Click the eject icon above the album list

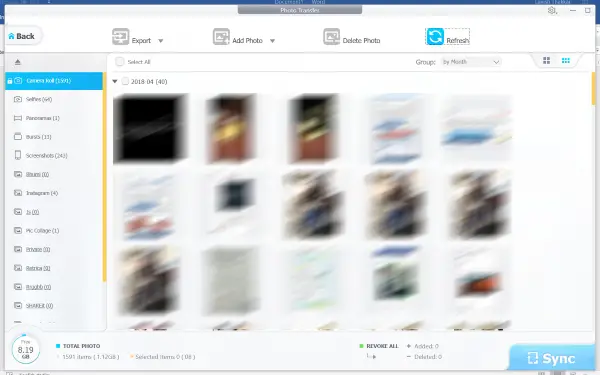pyautogui.click(x=18, y=62)
